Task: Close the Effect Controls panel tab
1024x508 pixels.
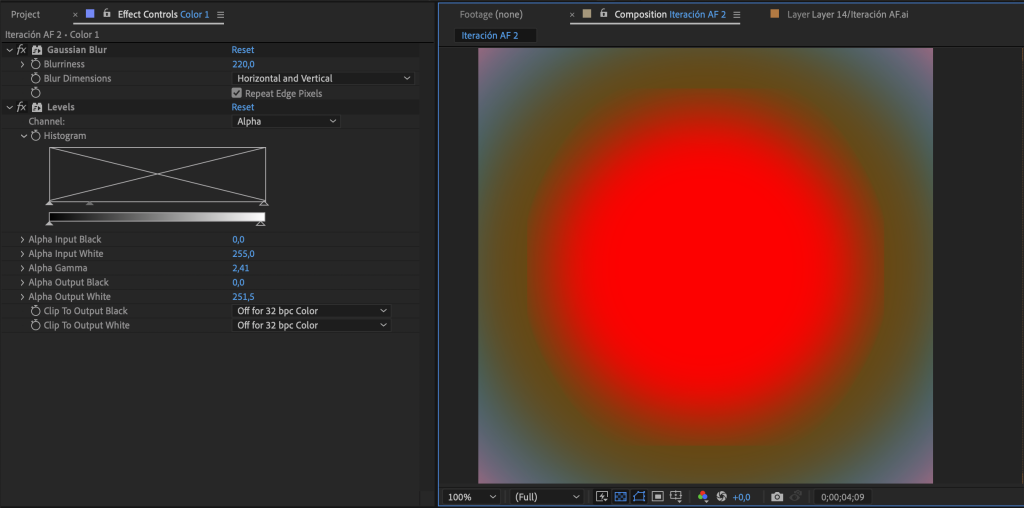Action: [x=75, y=14]
